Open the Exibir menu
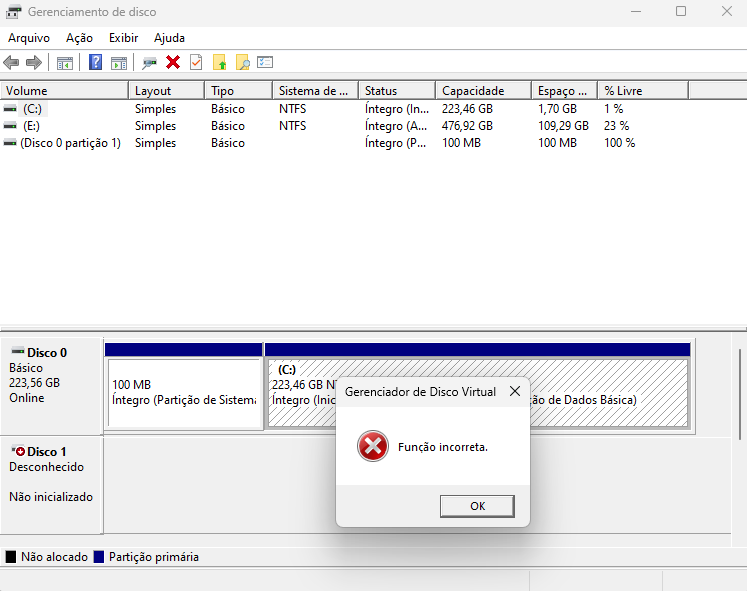Image resolution: width=747 pixels, height=591 pixels. coord(123,38)
